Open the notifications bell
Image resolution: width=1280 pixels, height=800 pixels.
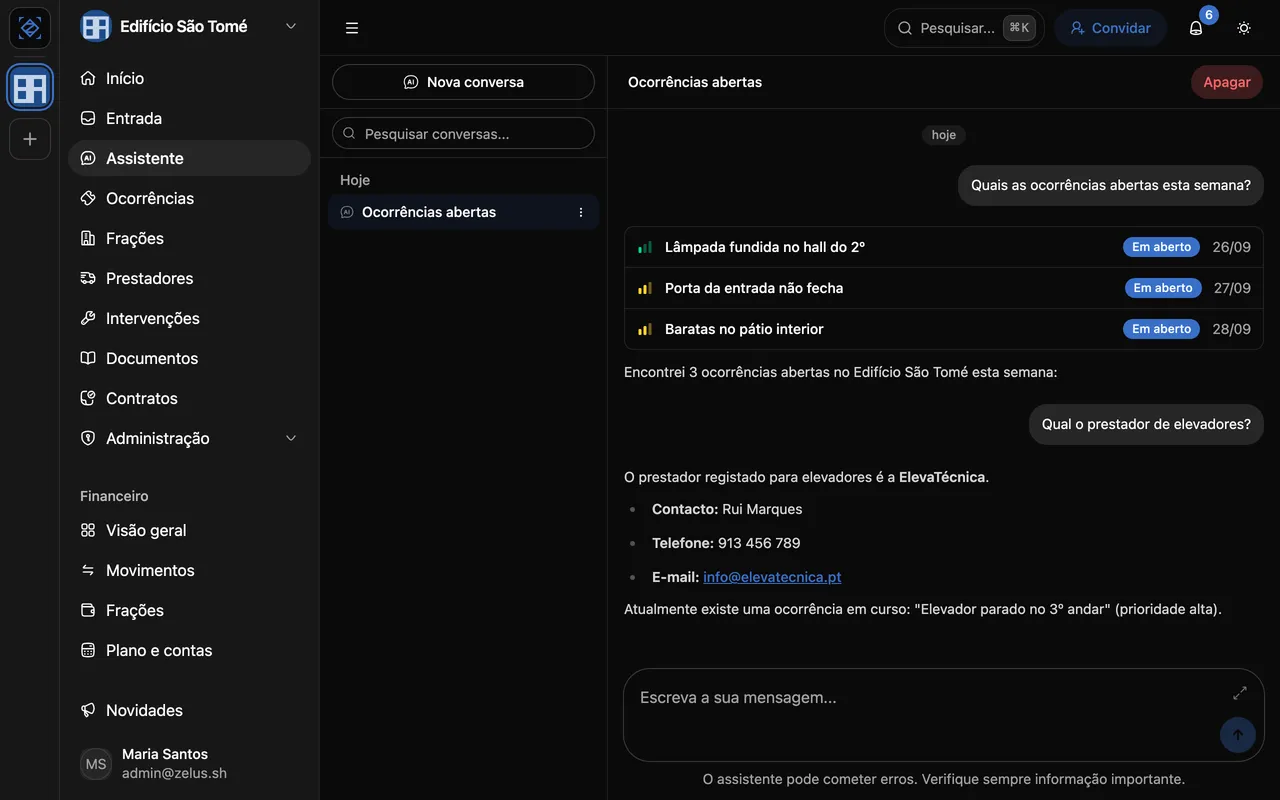(1196, 28)
